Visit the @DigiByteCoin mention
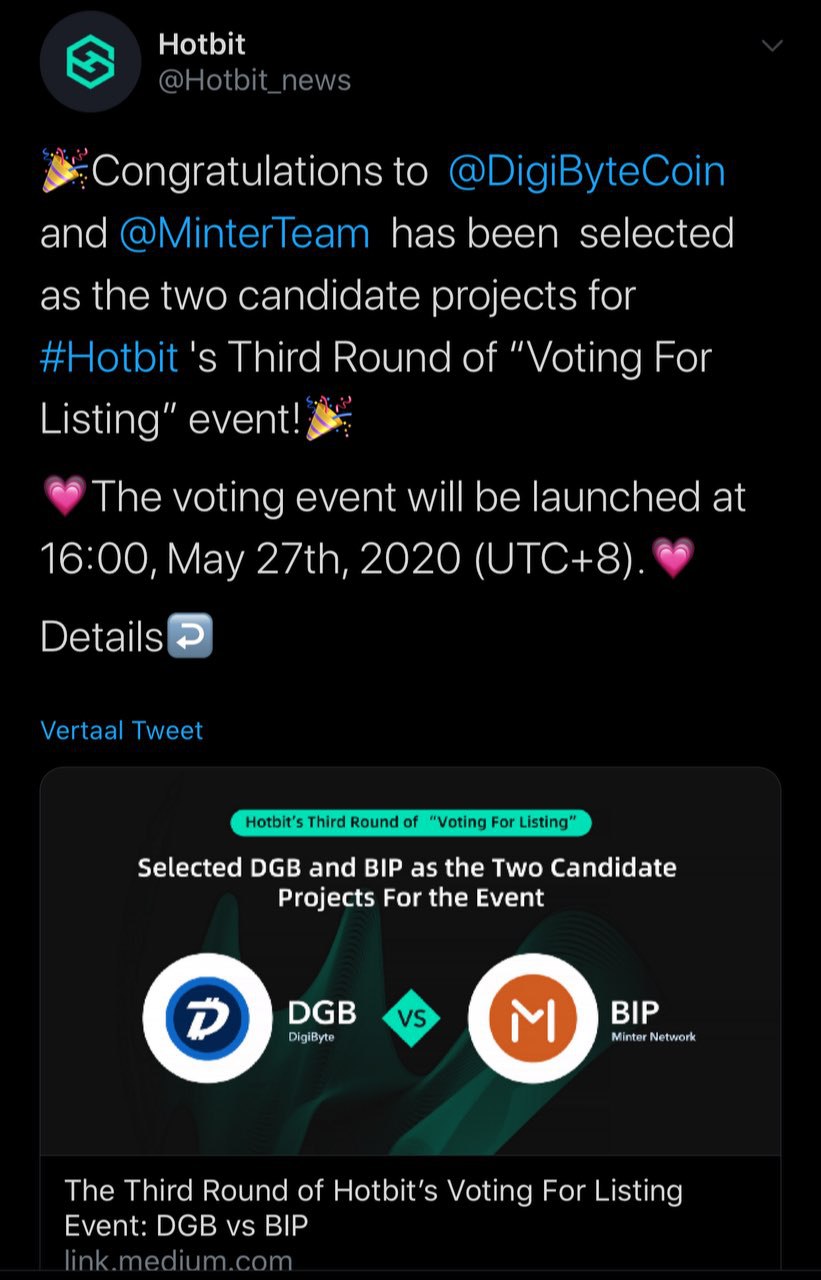Image resolution: width=821 pixels, height=1280 pixels. [587, 172]
